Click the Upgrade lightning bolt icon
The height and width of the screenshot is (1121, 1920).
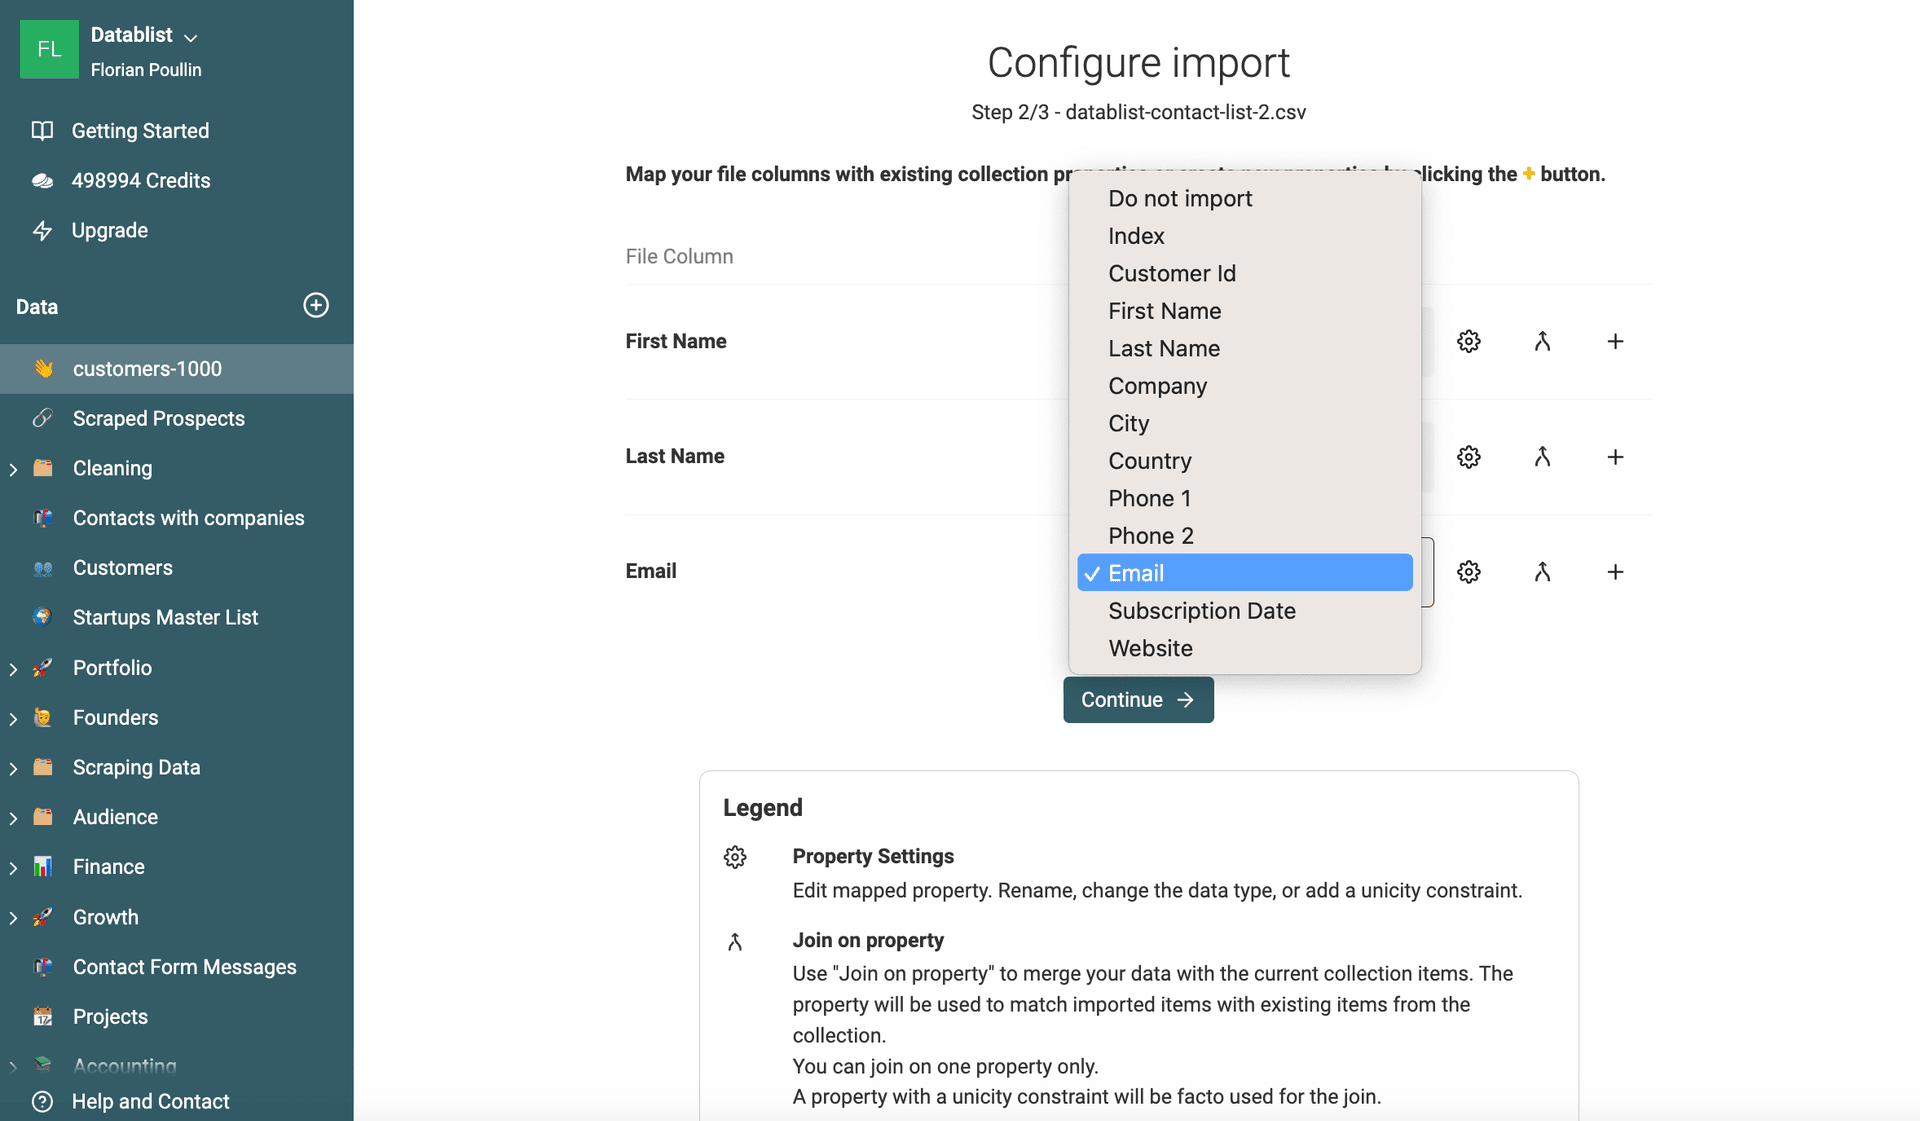[43, 230]
